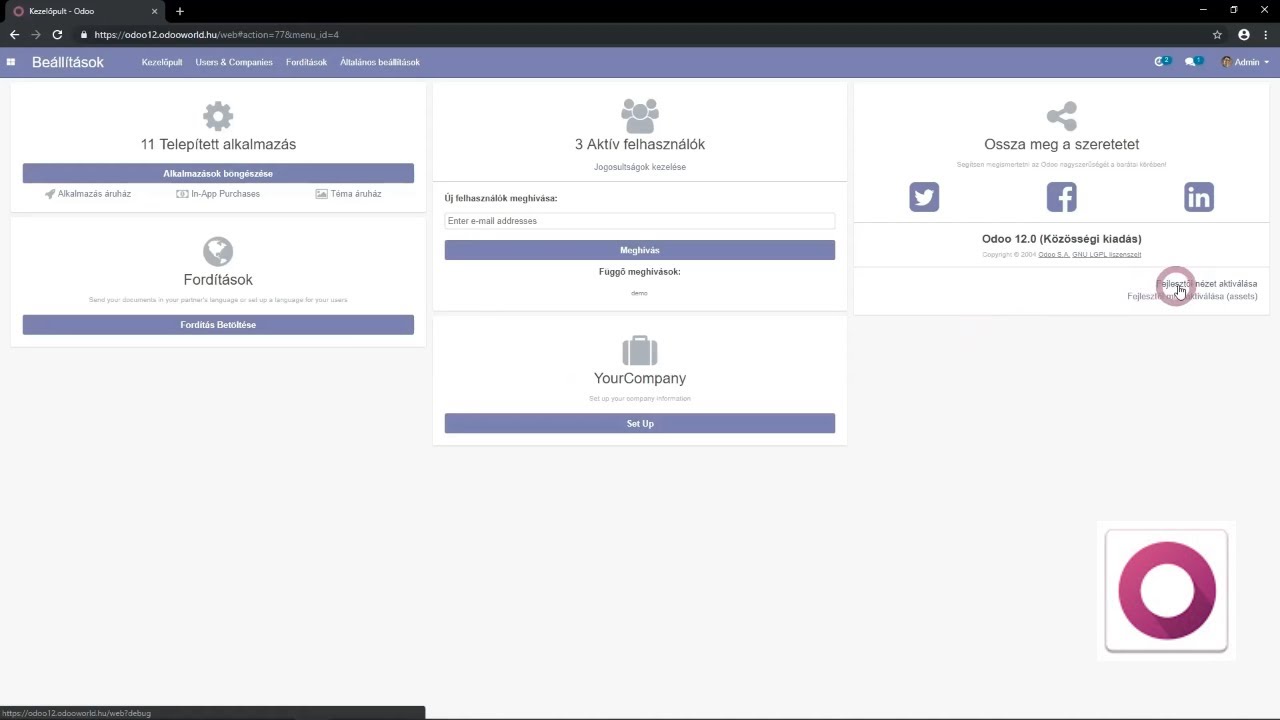
Task: Click the '3 Aktív felhasználók' heading
Action: (640, 144)
